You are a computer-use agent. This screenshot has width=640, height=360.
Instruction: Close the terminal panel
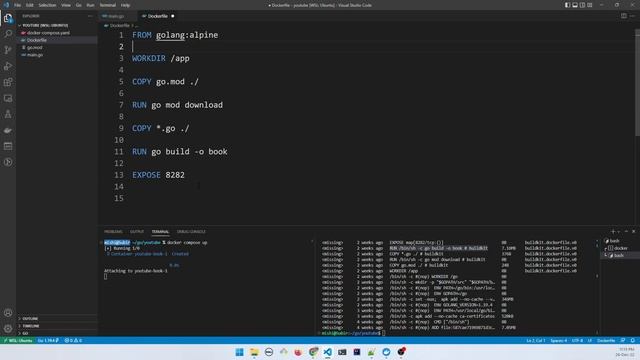[x=633, y=231]
